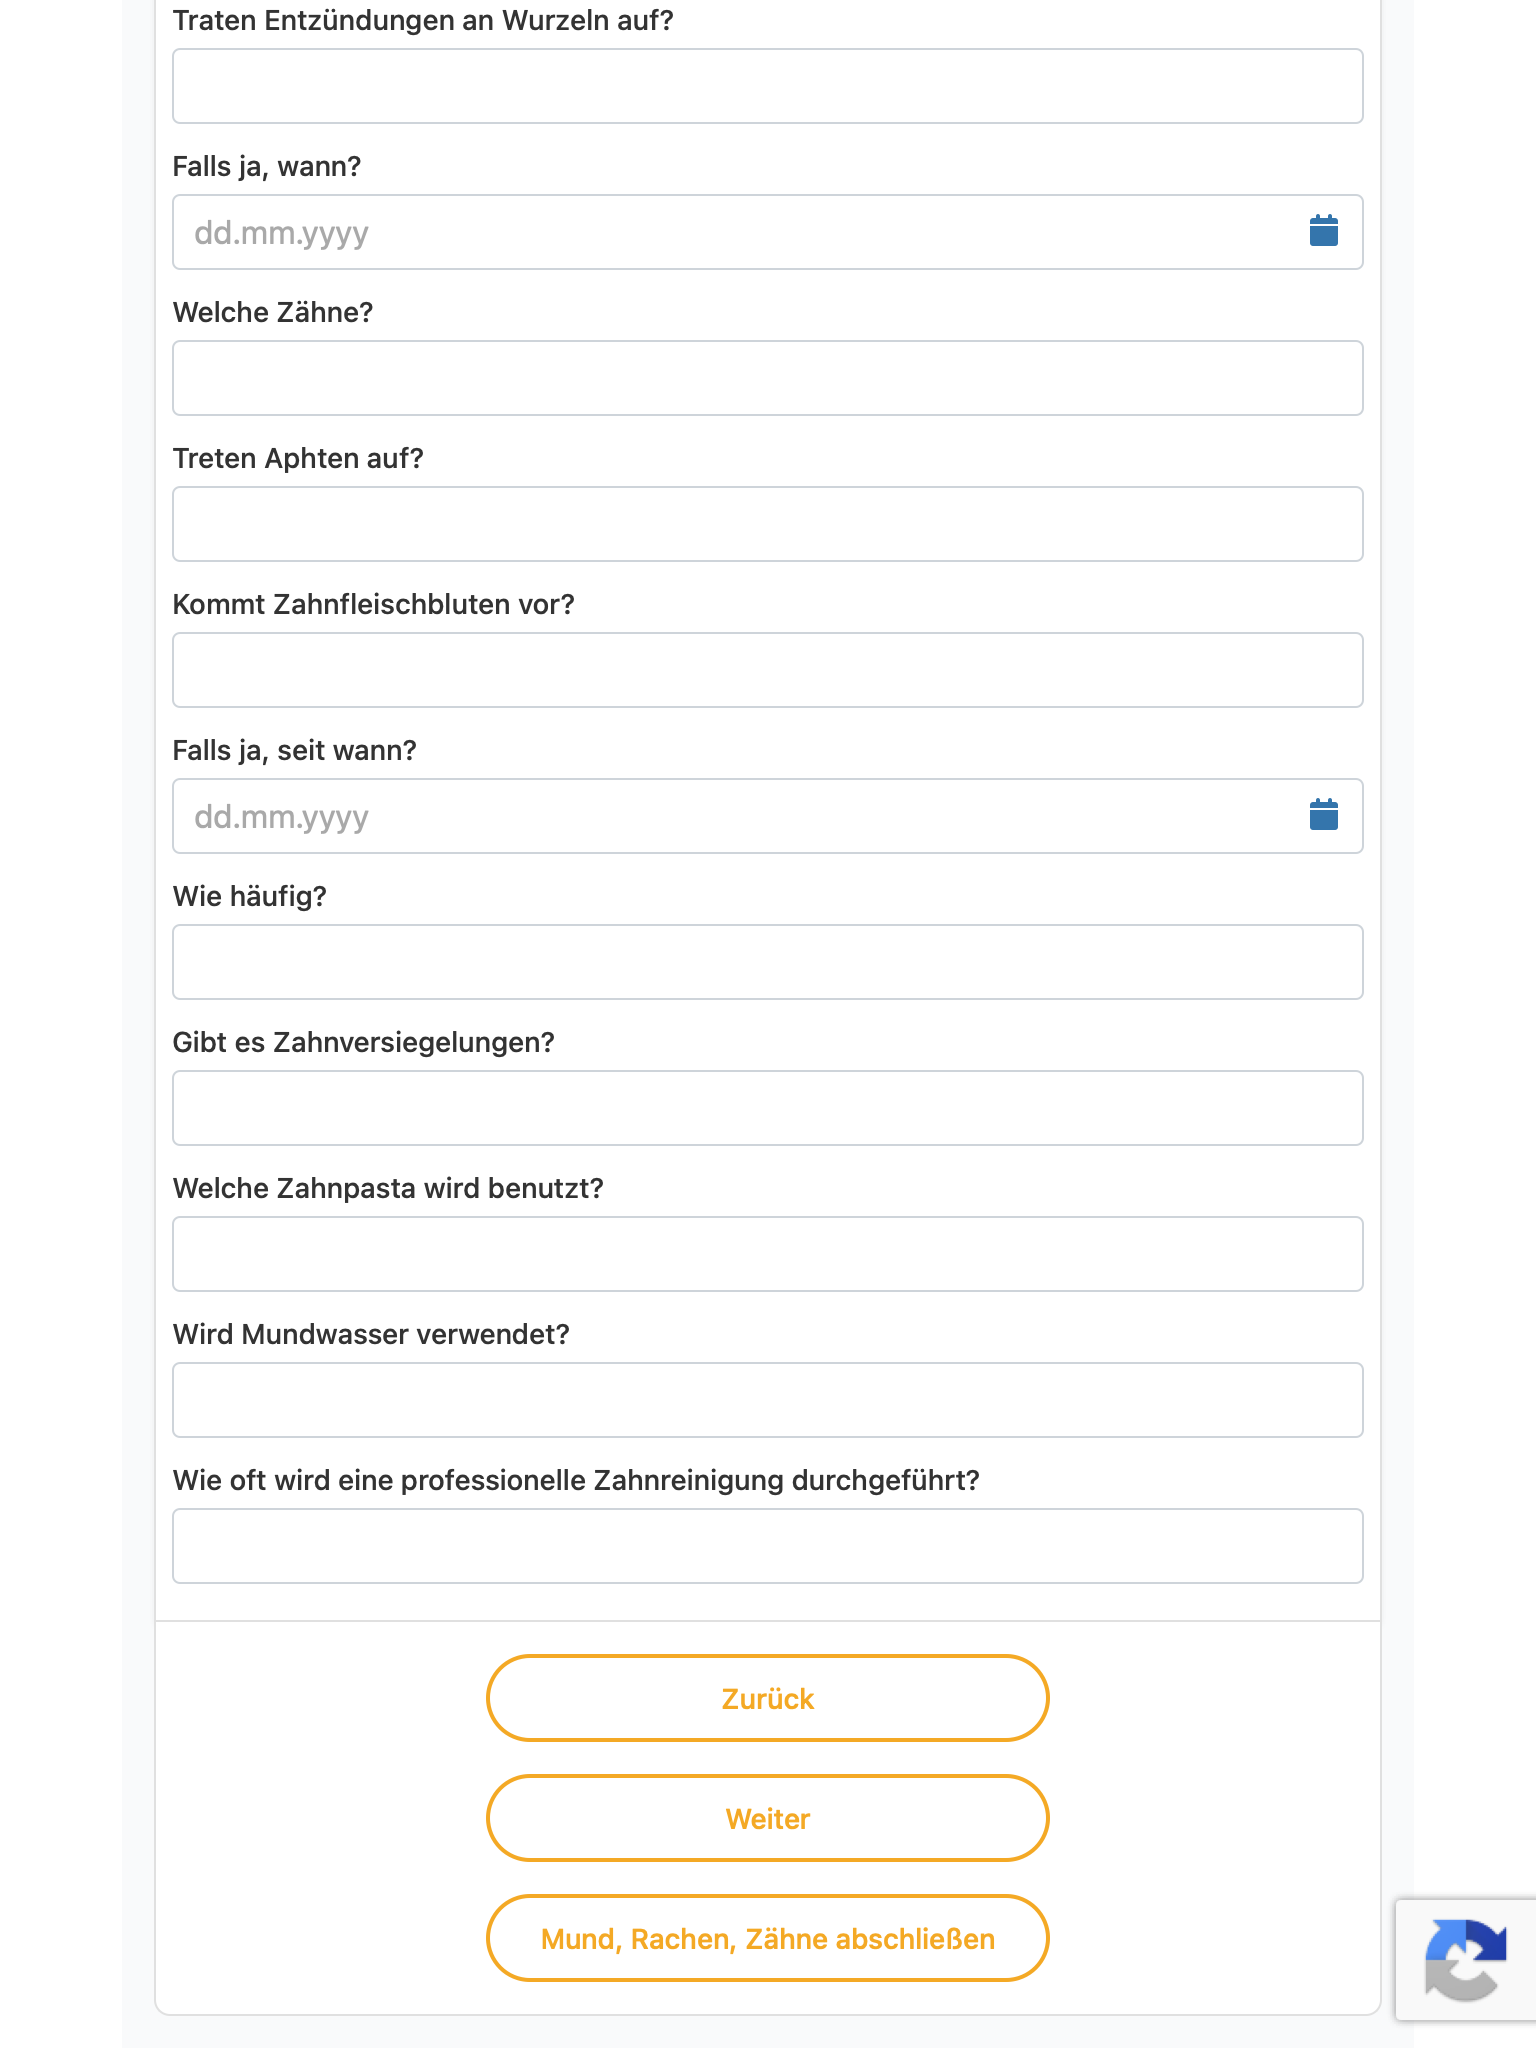Click the Zurück button
Viewport: 1536px width, 2048px height.
[x=767, y=1698]
